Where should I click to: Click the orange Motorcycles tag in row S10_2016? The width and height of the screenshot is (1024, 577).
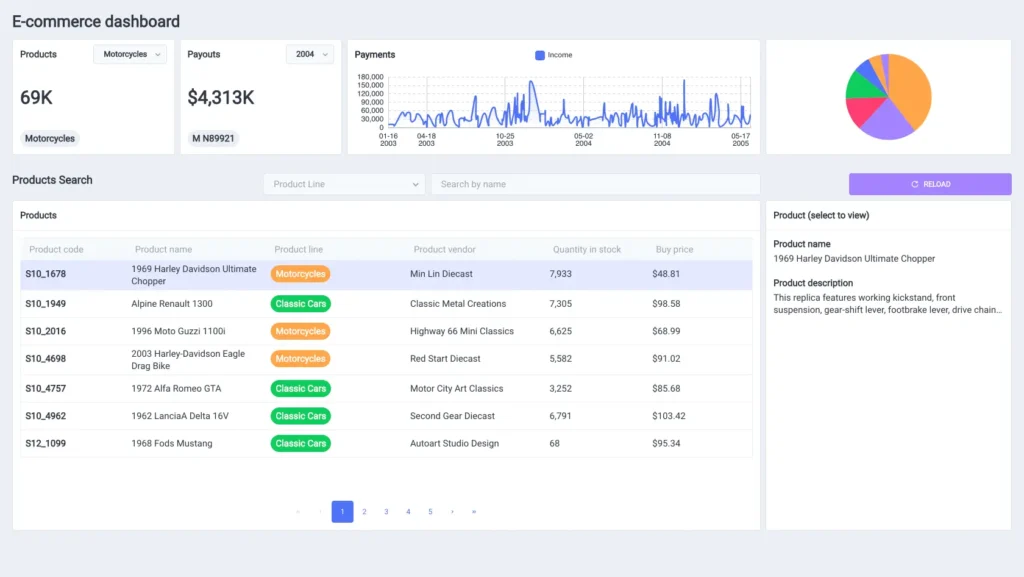300,331
